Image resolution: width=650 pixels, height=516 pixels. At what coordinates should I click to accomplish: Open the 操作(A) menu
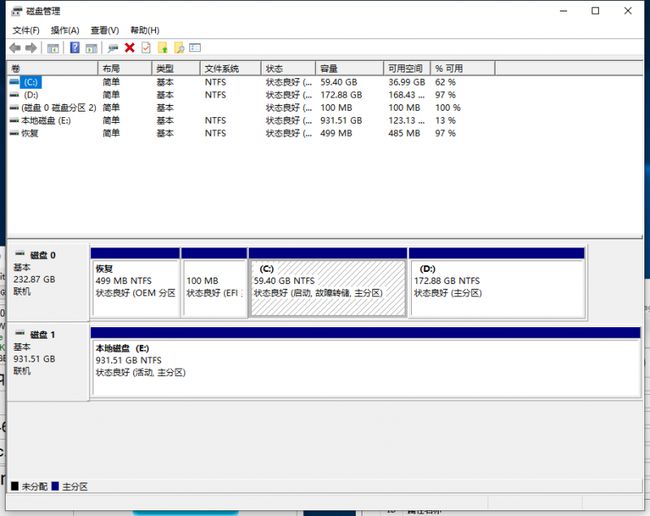point(66,30)
